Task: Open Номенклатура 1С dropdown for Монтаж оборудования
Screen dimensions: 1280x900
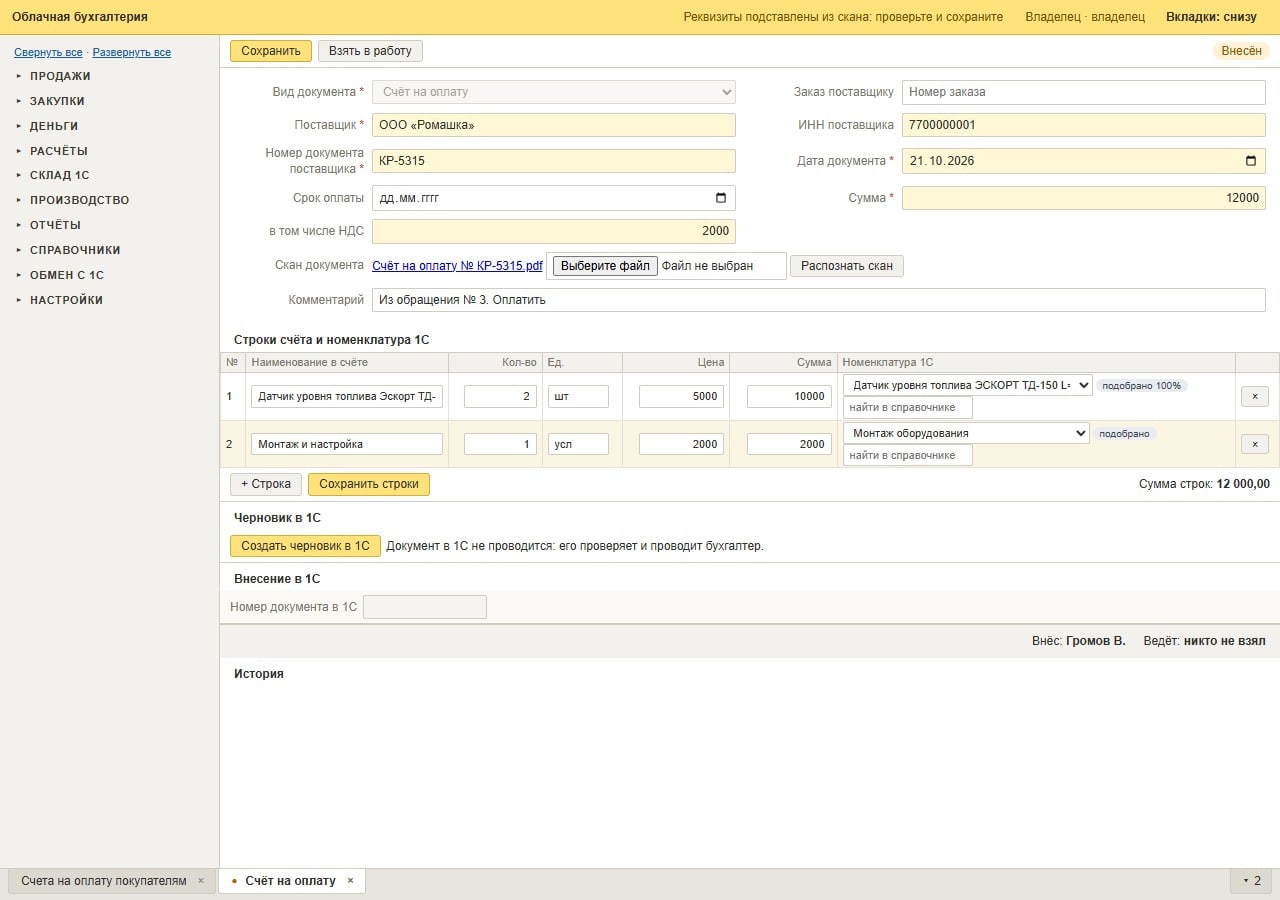Action: click(966, 433)
